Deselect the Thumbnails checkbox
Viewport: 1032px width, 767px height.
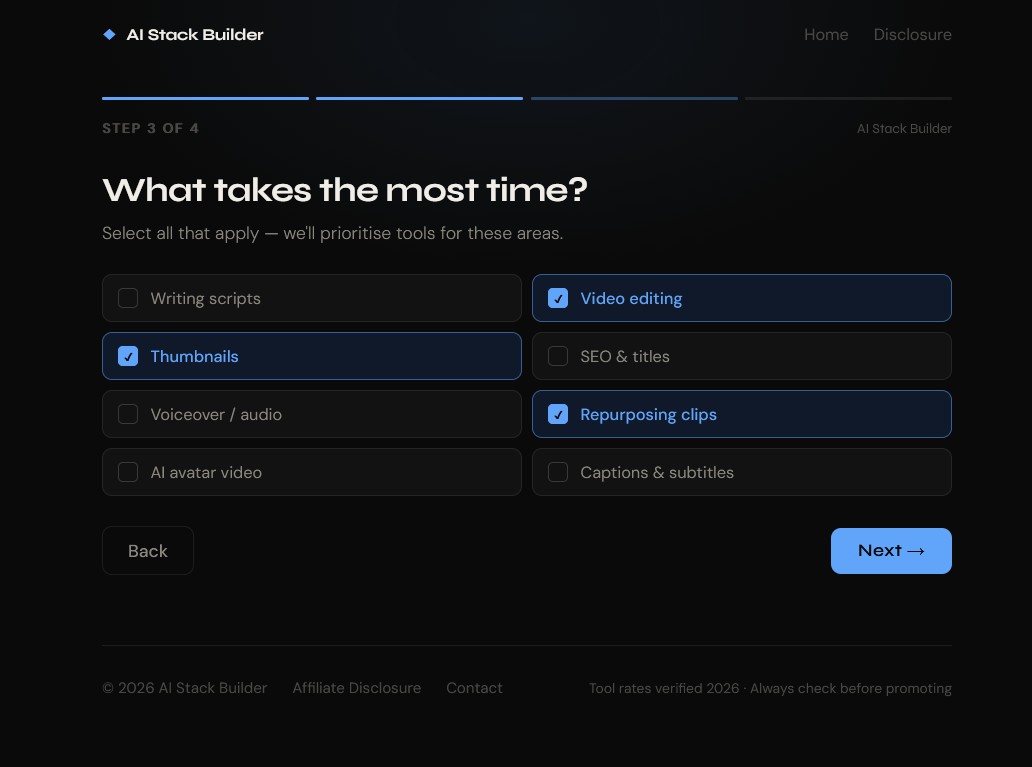128,356
